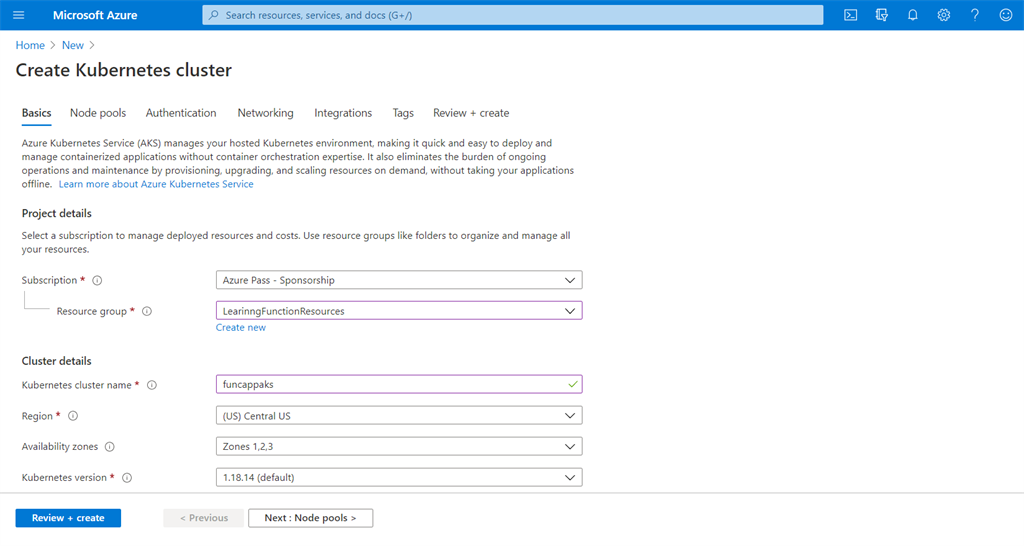Image resolution: width=1024 pixels, height=546 pixels.
Task: Open the notifications bell
Action: click(x=913, y=15)
